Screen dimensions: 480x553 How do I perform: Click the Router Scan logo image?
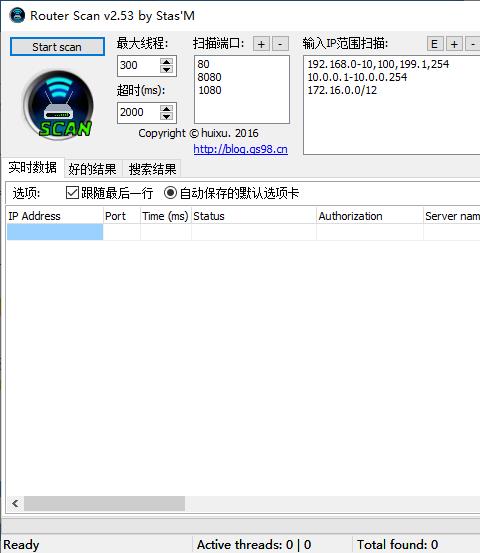(x=58, y=105)
